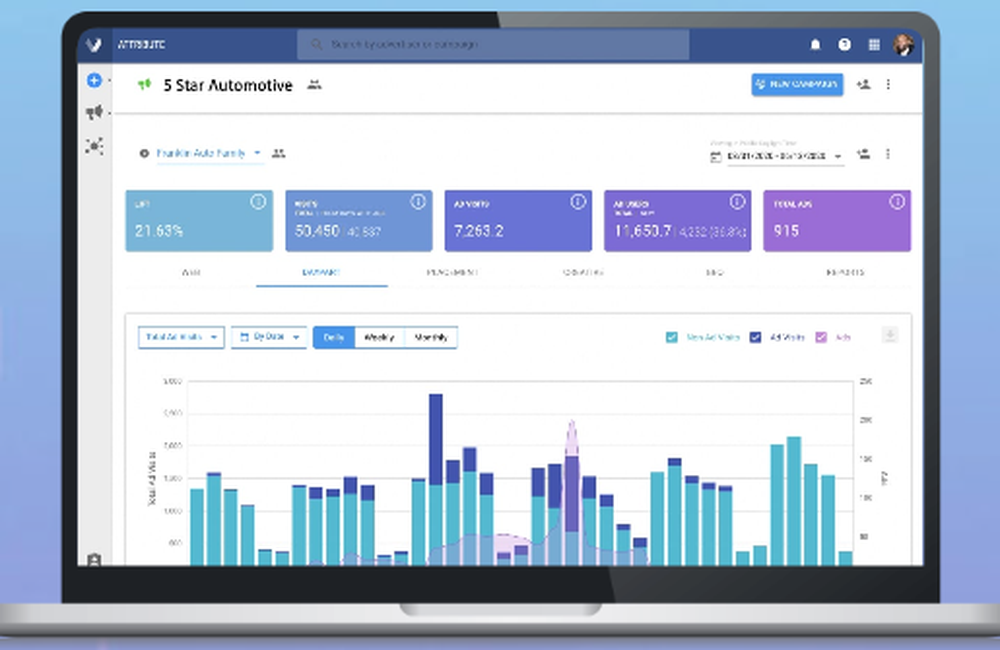Click the 11,650.7 stat card
The height and width of the screenshot is (650, 1000).
[x=677, y=221]
